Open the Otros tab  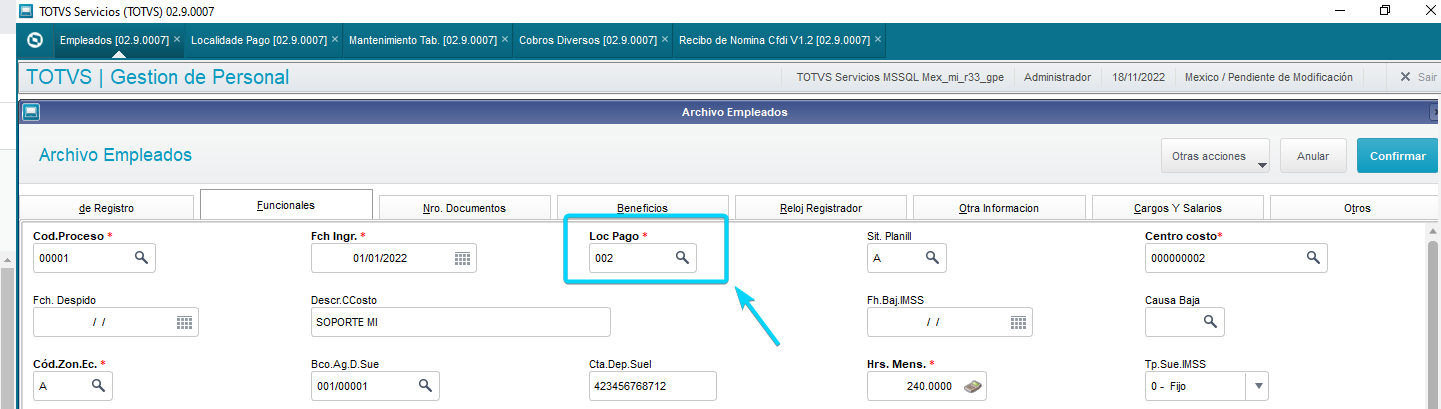[1356, 208]
